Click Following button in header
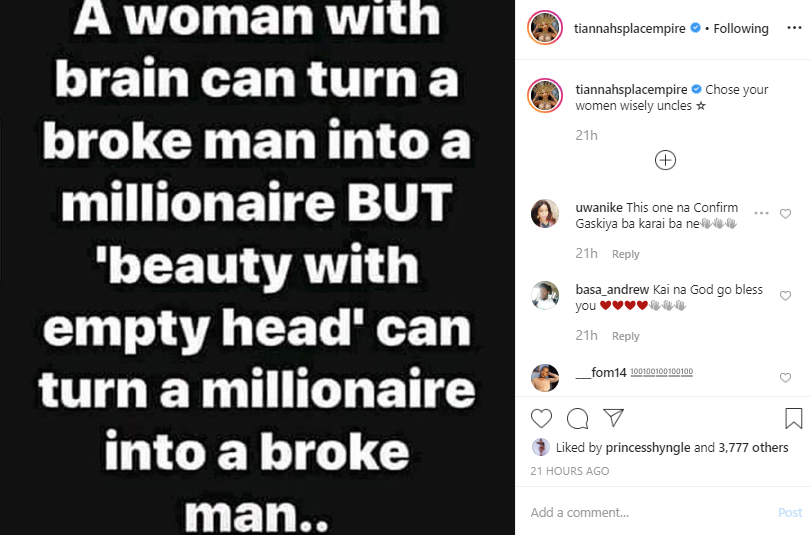The height and width of the screenshot is (535, 811). click(741, 29)
